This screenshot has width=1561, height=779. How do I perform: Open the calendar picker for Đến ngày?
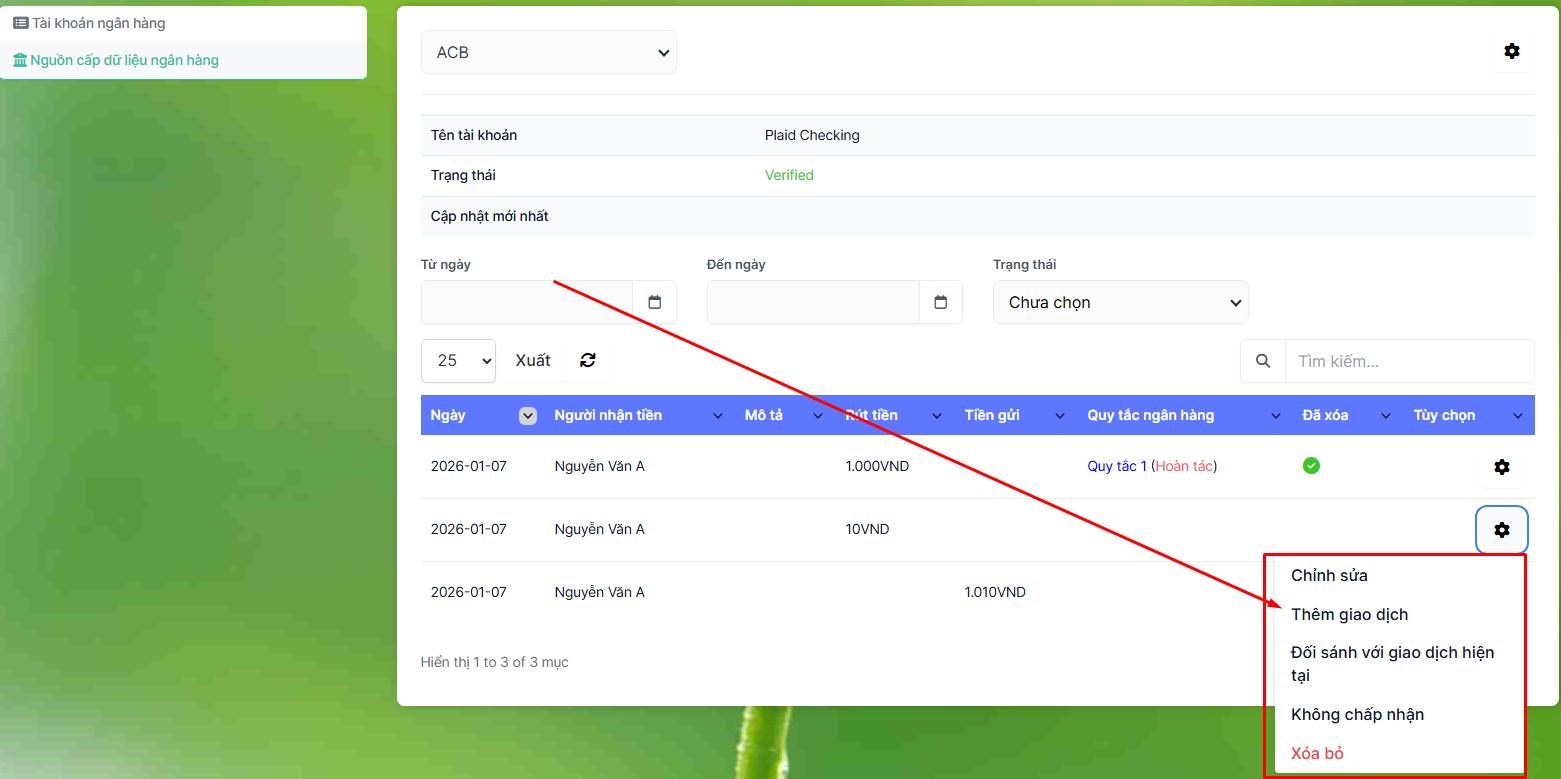(940, 302)
